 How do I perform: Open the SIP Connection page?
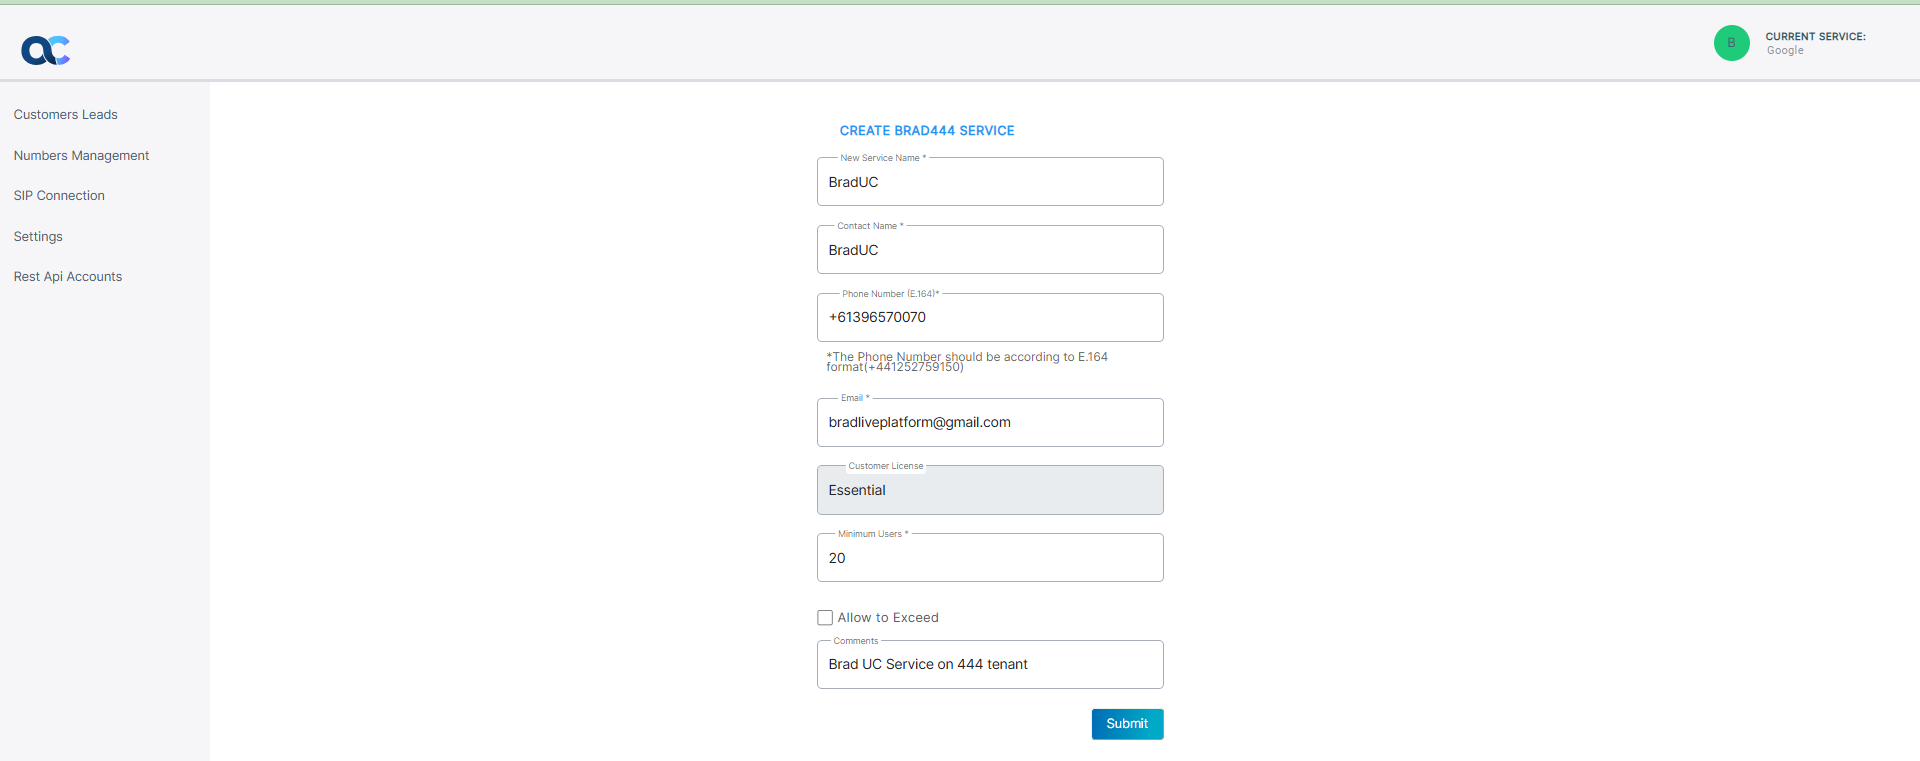[59, 196]
